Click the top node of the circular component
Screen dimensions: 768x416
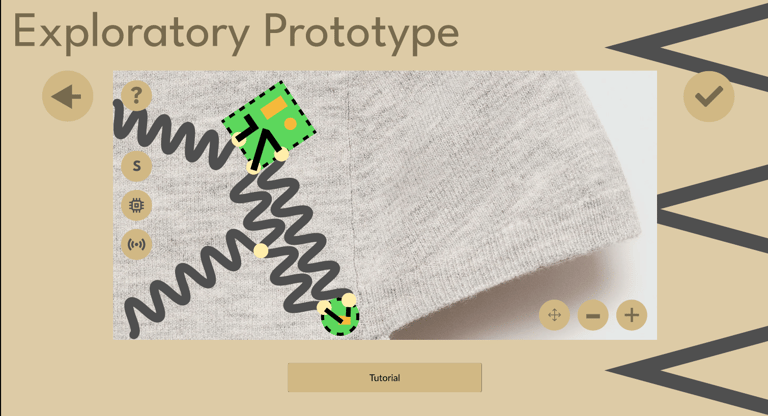pos(349,299)
